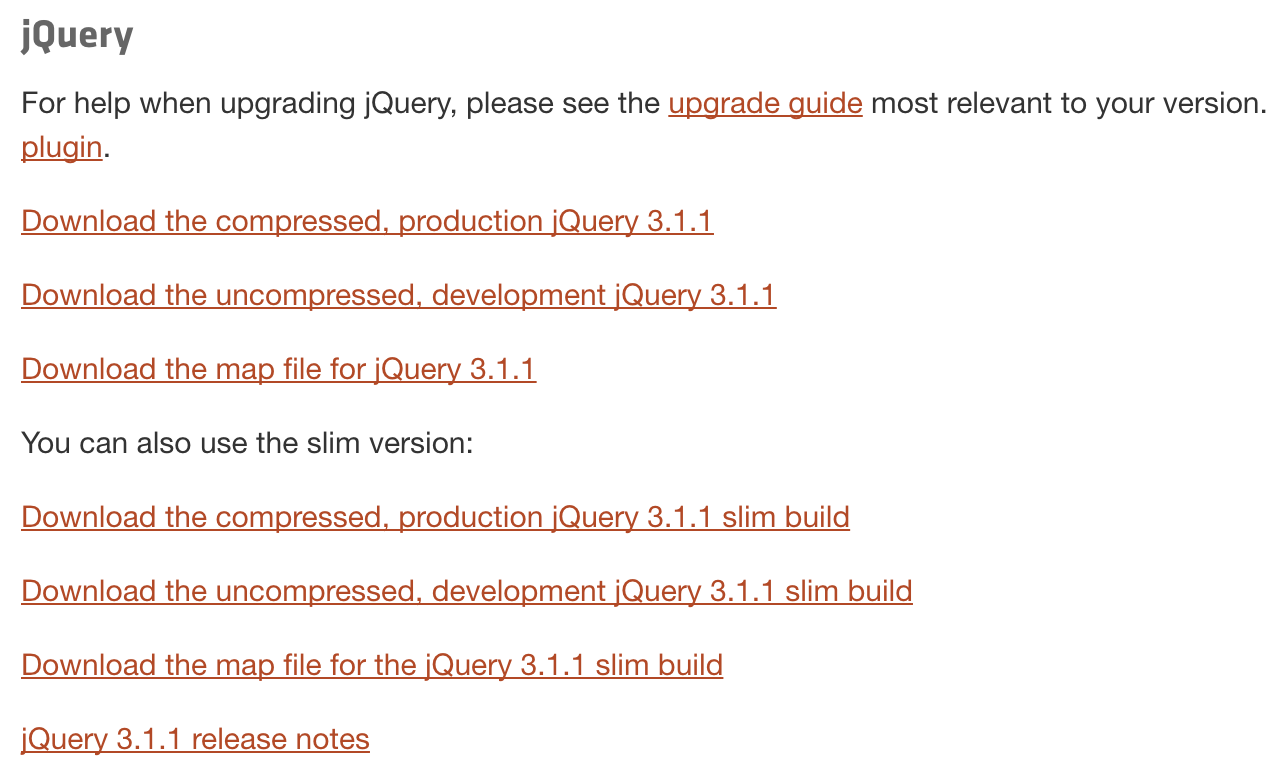Click the 'You can also use the slim version' text
This screenshot has width=1274, height=782.
click(246, 442)
